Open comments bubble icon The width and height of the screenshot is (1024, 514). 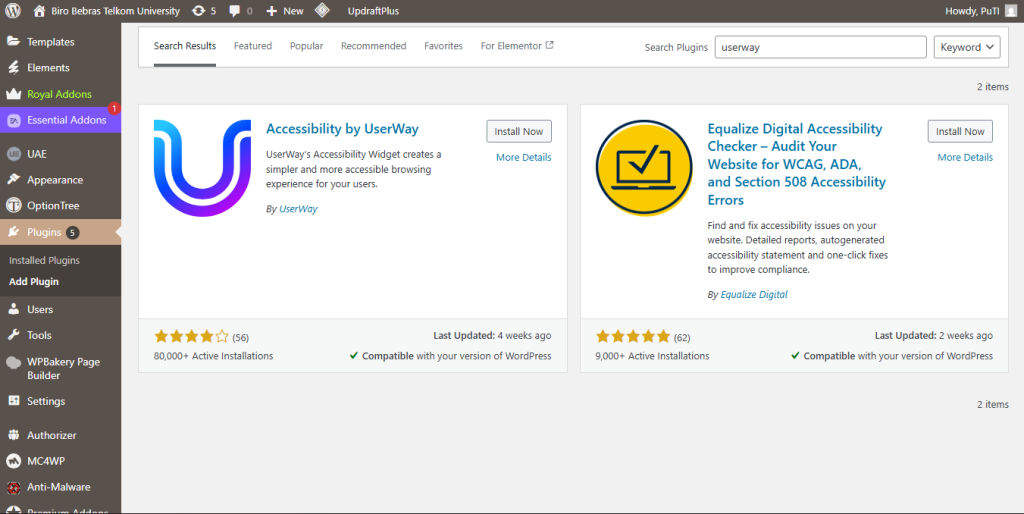click(x=234, y=10)
